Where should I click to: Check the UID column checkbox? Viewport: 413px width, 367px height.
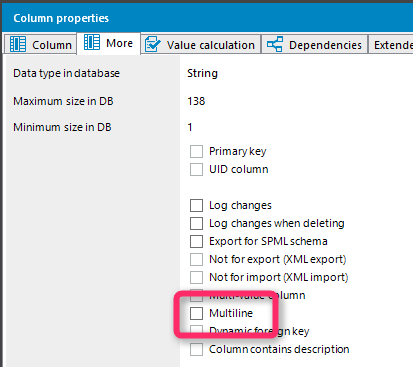[196, 169]
